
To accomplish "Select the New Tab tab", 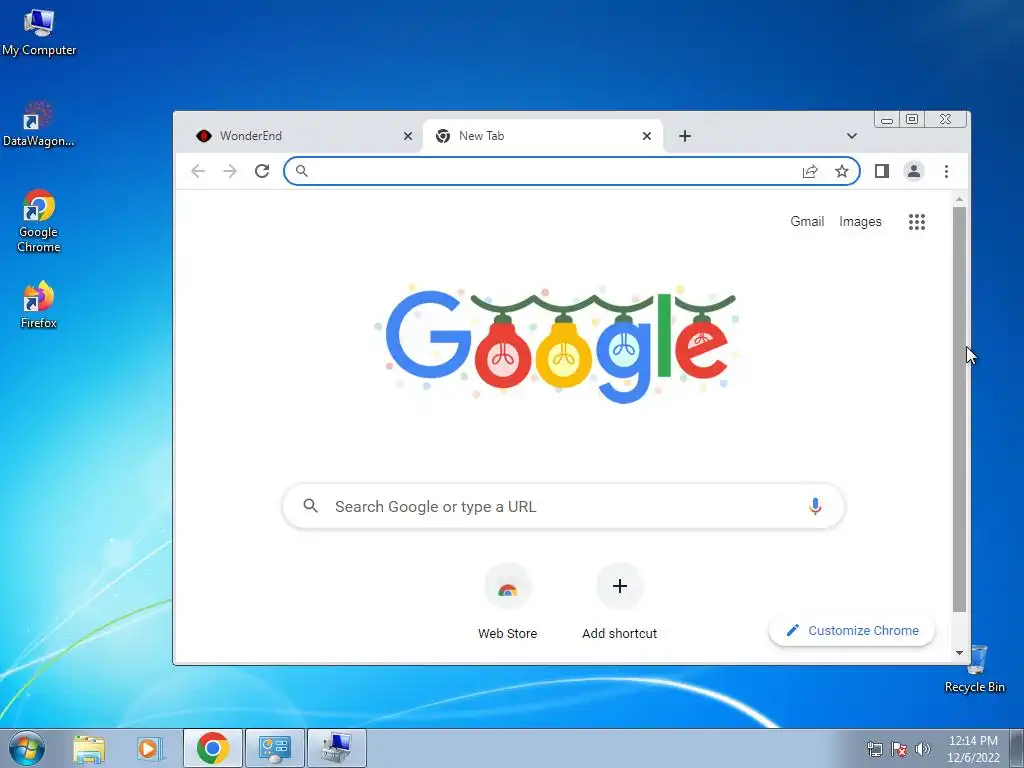I will pos(542,136).
